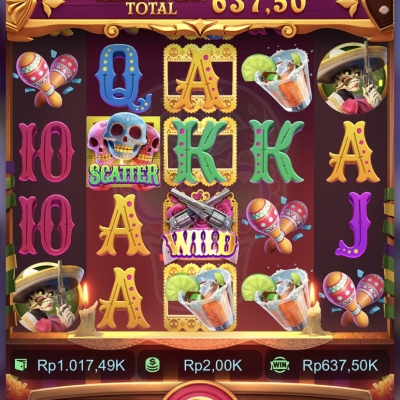The image size is (400, 400).
Task: Click the skull Scatter symbol
Action: coord(123,152)
